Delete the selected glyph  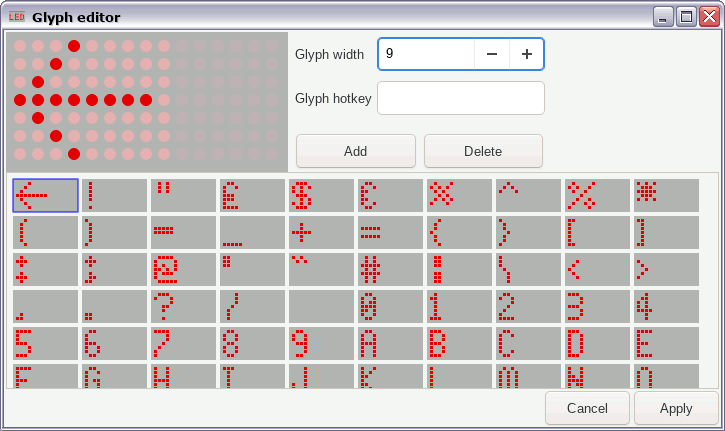[x=483, y=151]
